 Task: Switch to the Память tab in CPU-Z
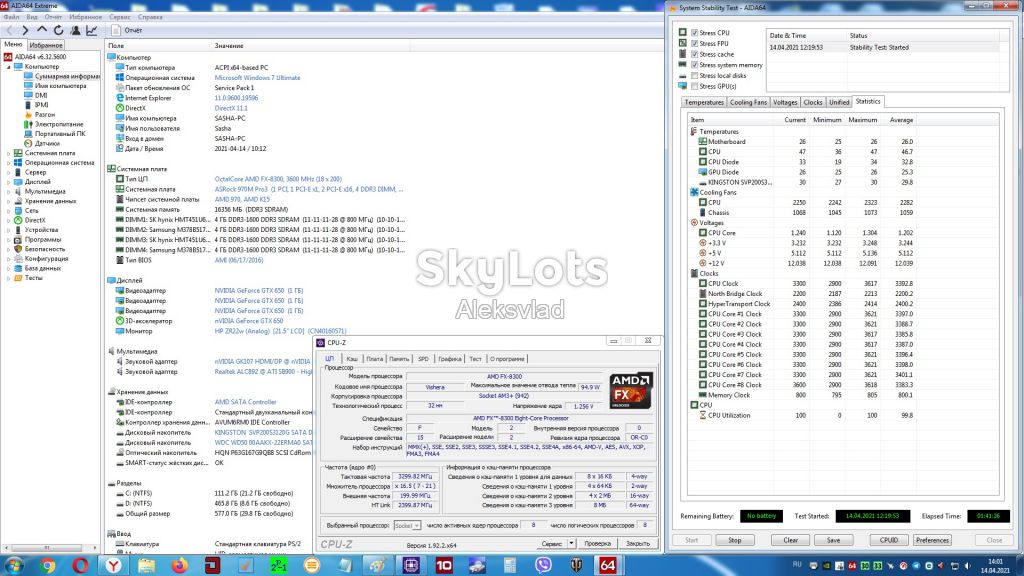[399, 359]
